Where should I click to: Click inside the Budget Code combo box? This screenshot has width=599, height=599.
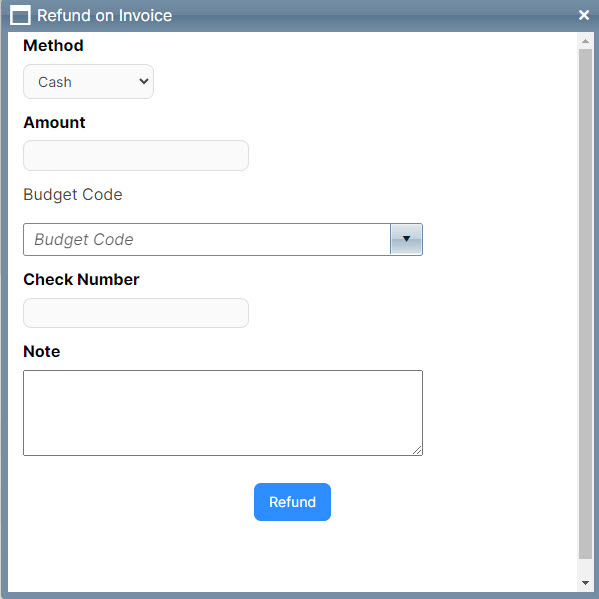[x=207, y=240]
